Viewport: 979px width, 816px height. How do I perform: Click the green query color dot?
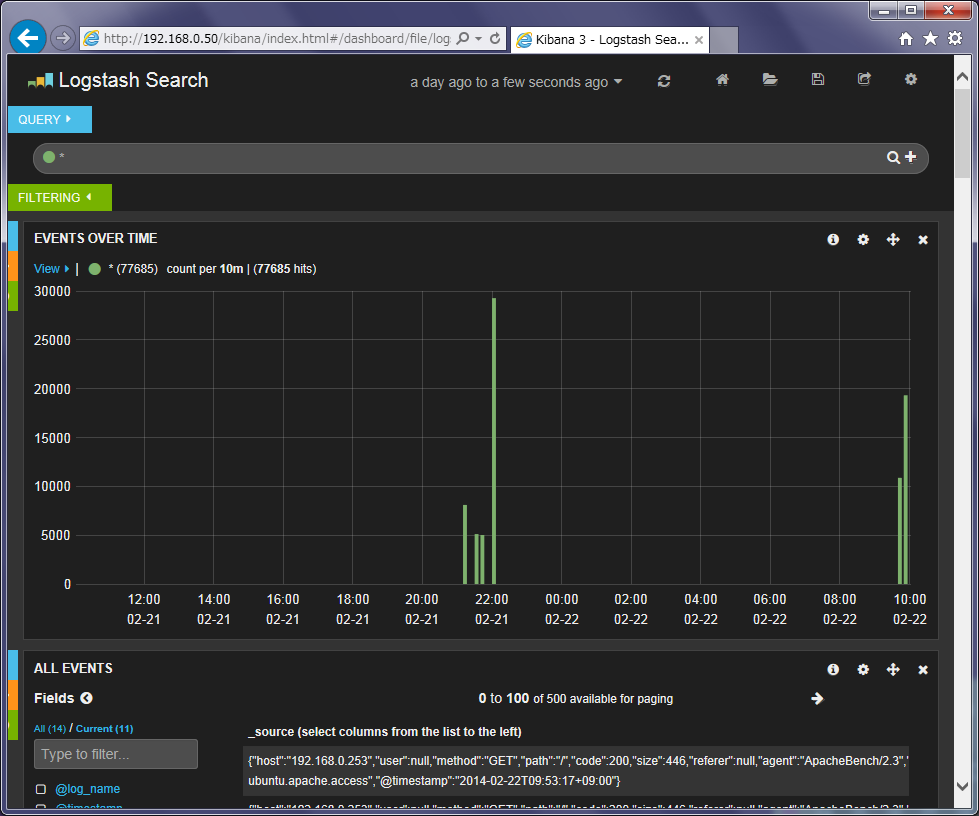click(49, 157)
